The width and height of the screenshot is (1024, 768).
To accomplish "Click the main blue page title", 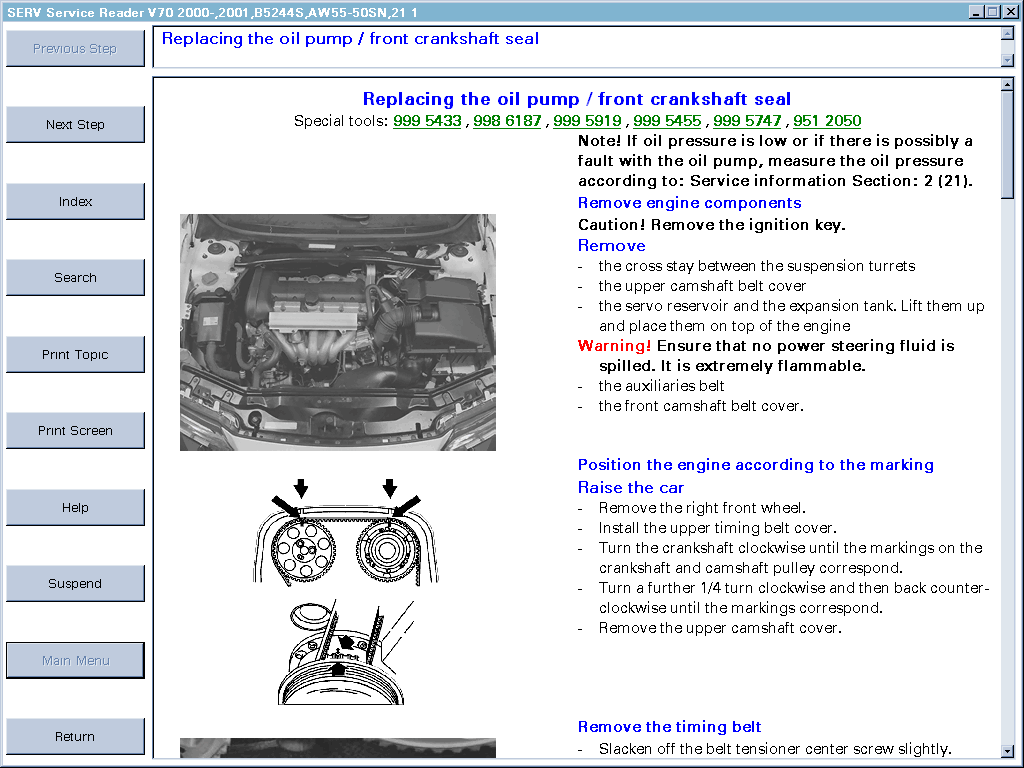I will click(x=577, y=99).
